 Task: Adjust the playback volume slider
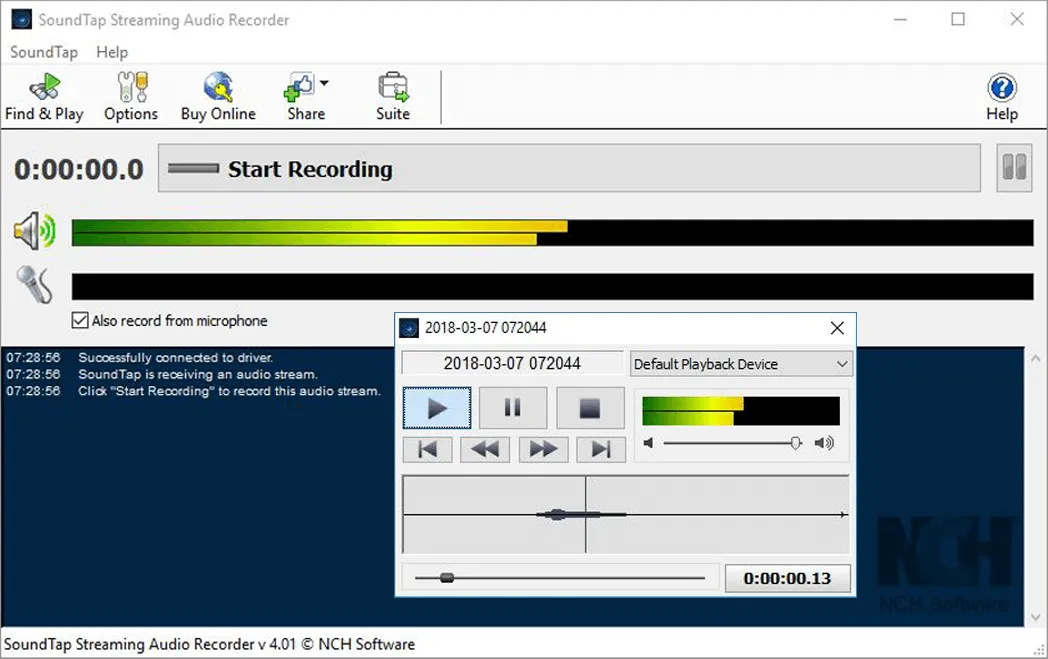(x=795, y=442)
